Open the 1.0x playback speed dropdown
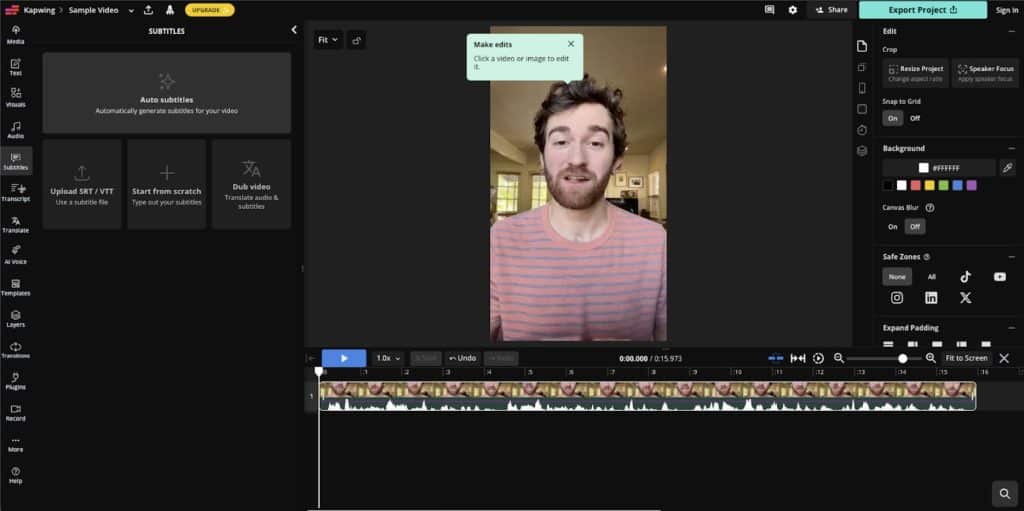This screenshot has width=1024, height=511. pyautogui.click(x=388, y=358)
